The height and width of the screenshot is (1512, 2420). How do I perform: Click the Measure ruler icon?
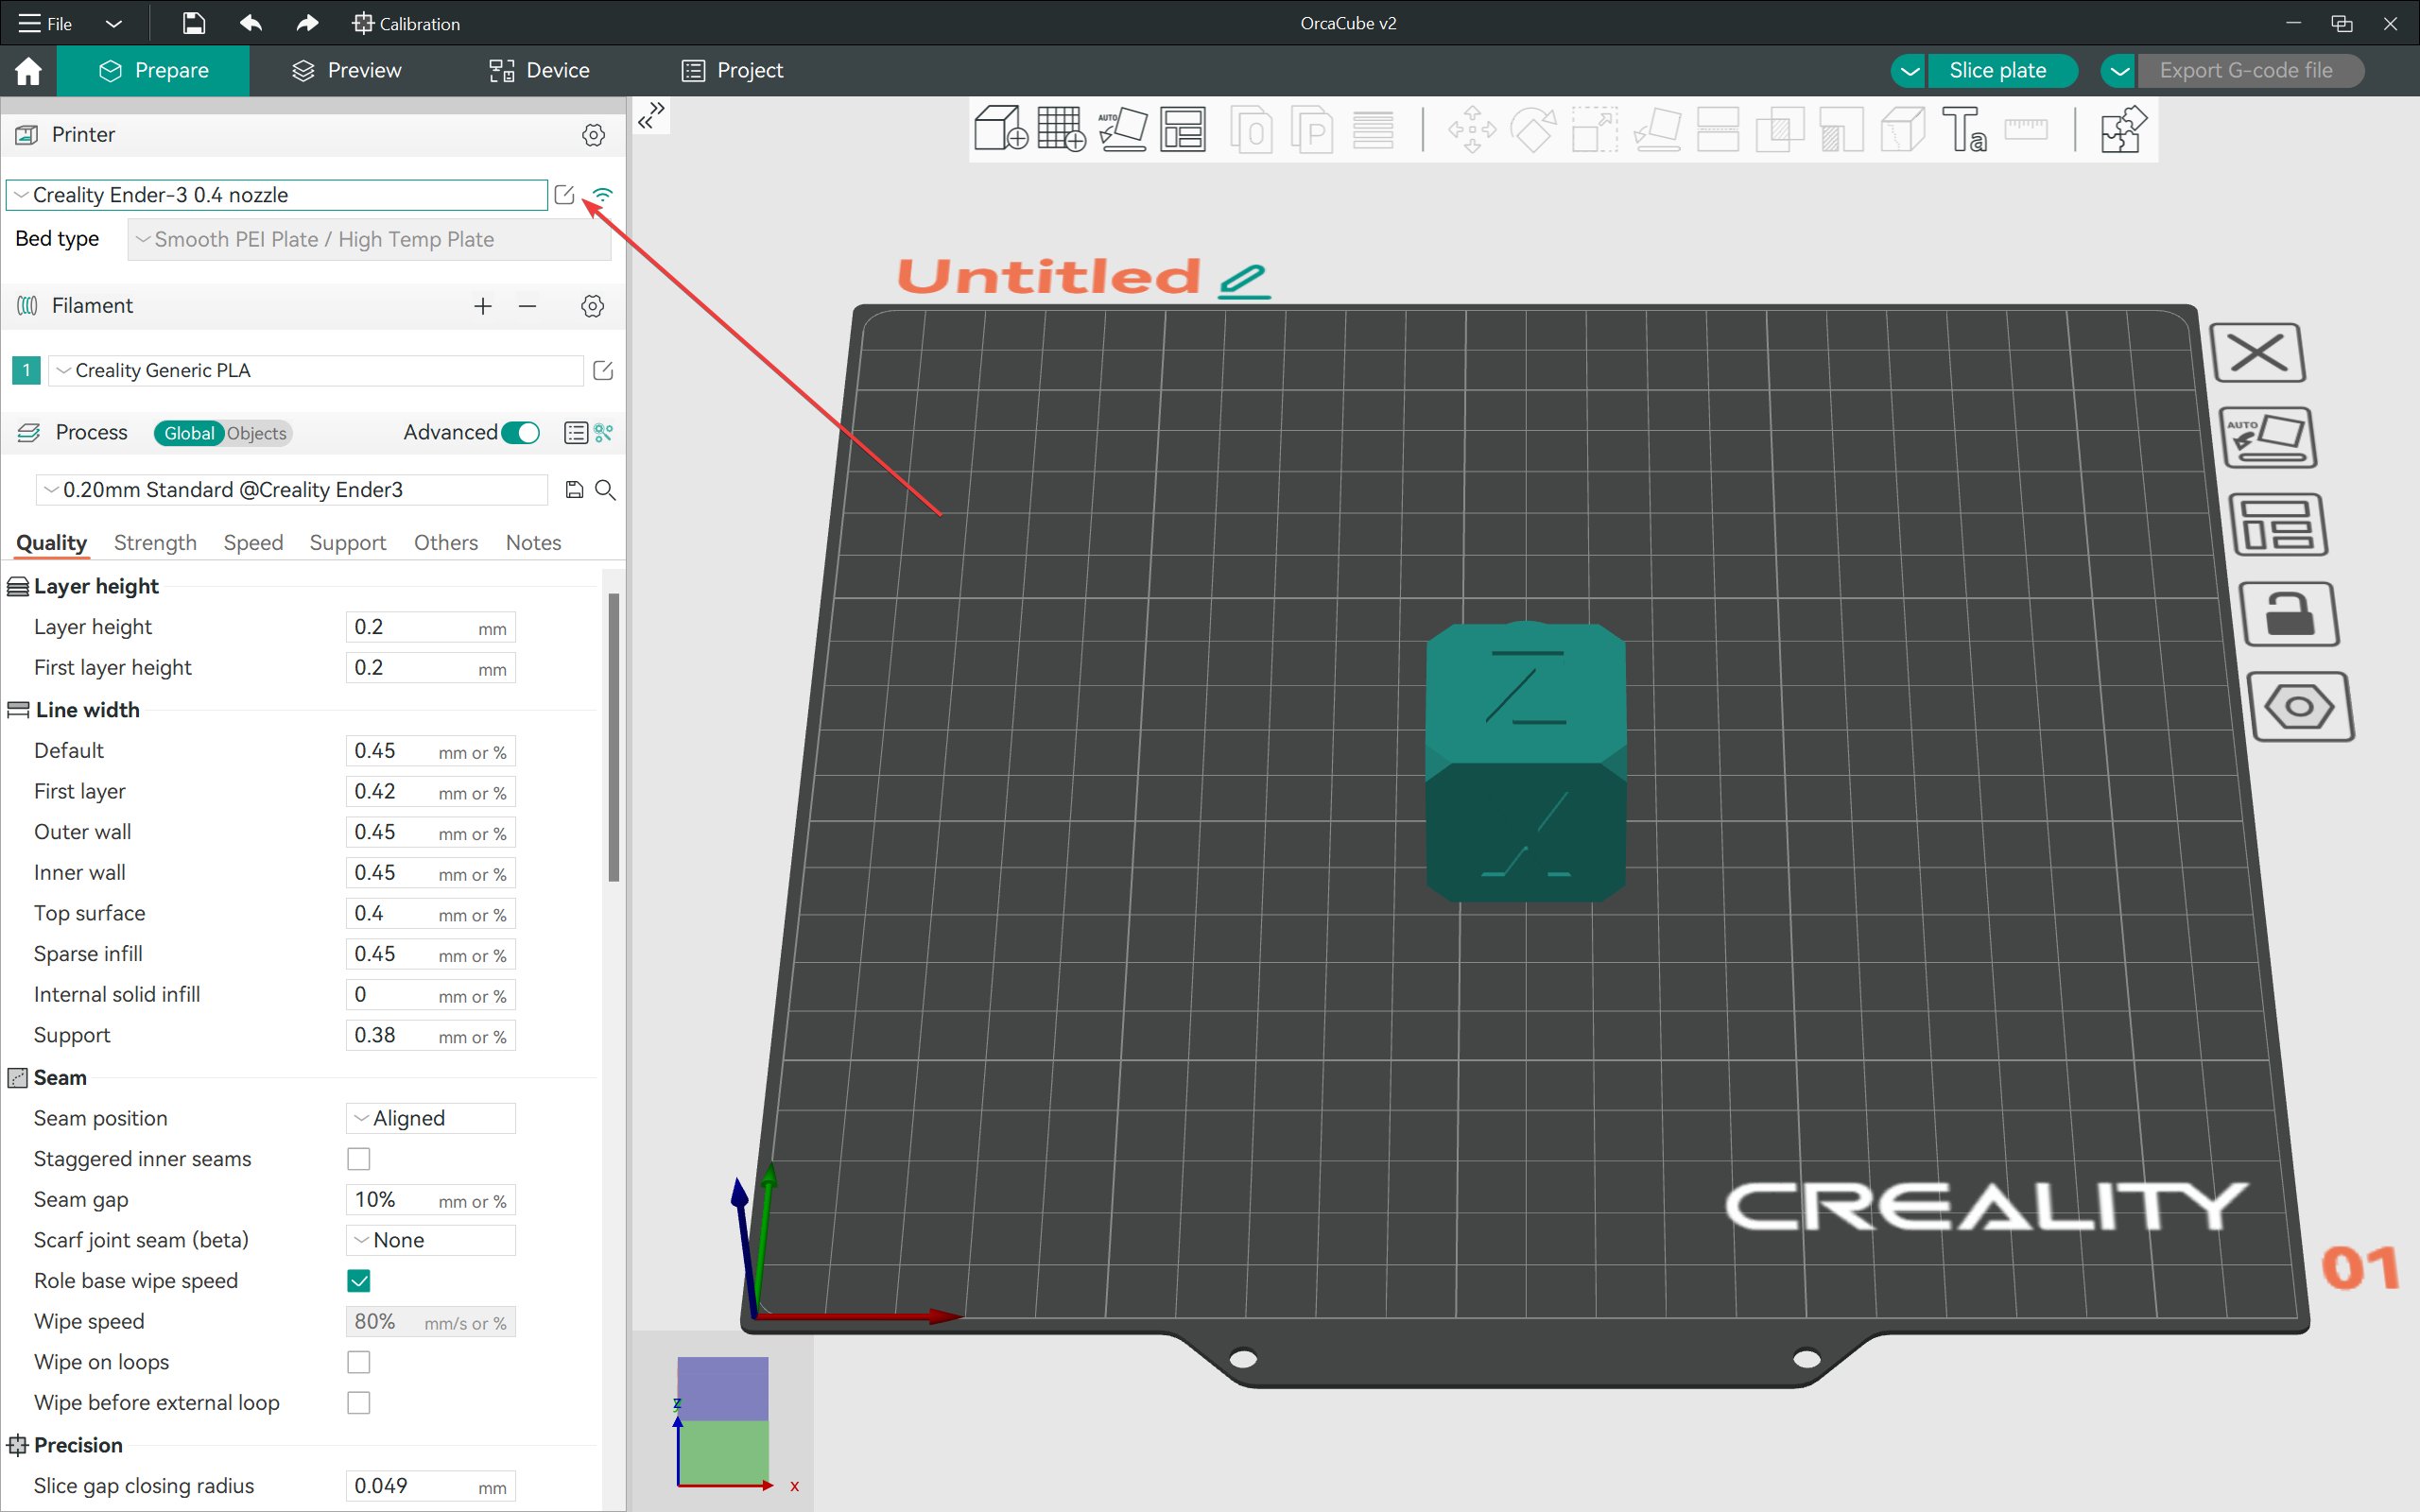point(2026,129)
